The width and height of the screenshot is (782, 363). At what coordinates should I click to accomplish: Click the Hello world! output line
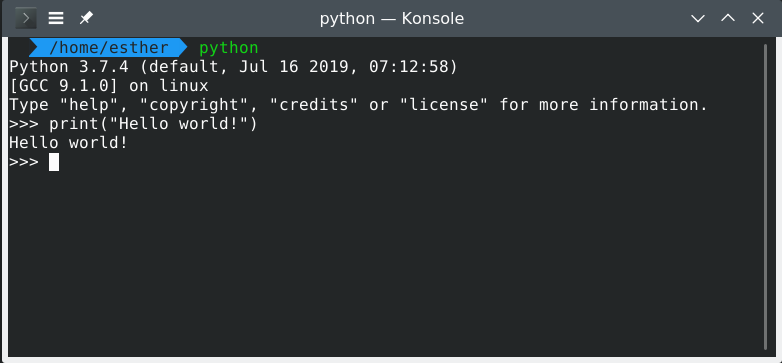click(x=68, y=143)
